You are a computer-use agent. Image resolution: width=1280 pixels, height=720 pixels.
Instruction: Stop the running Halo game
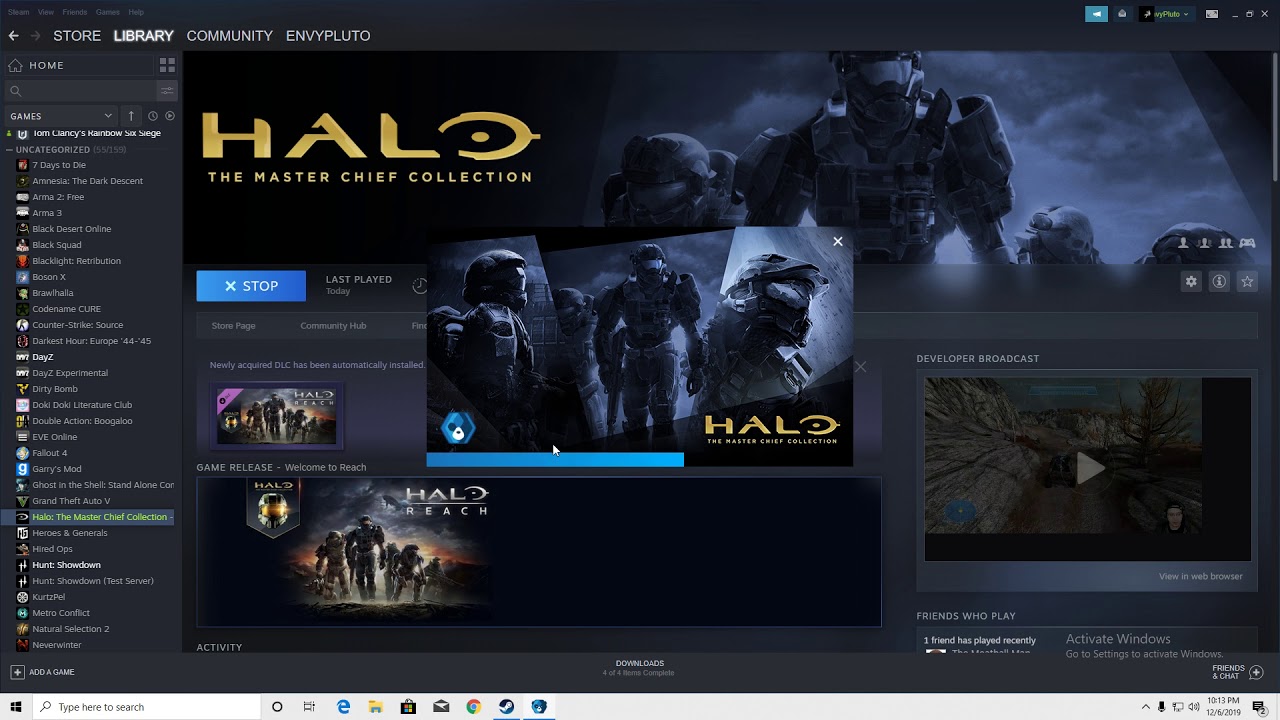point(251,286)
